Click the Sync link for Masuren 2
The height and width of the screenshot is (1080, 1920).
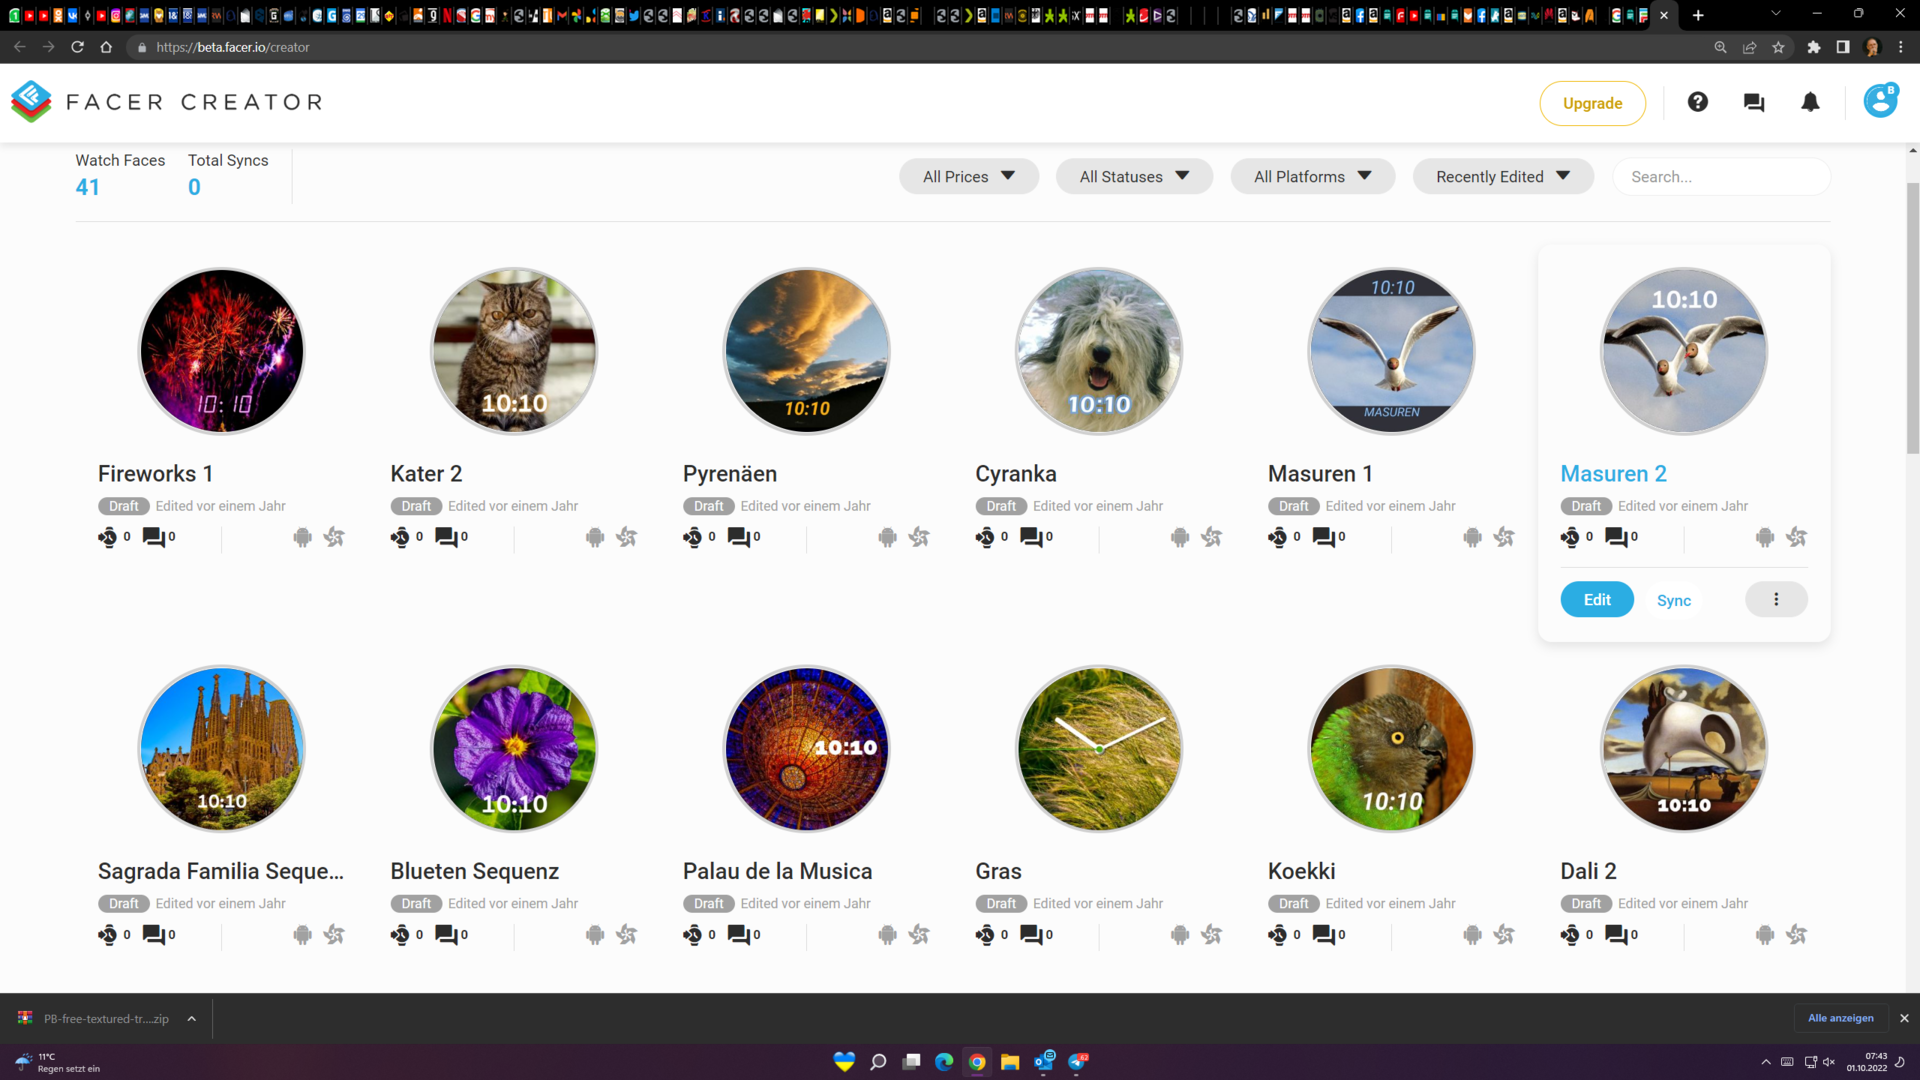(x=1673, y=600)
